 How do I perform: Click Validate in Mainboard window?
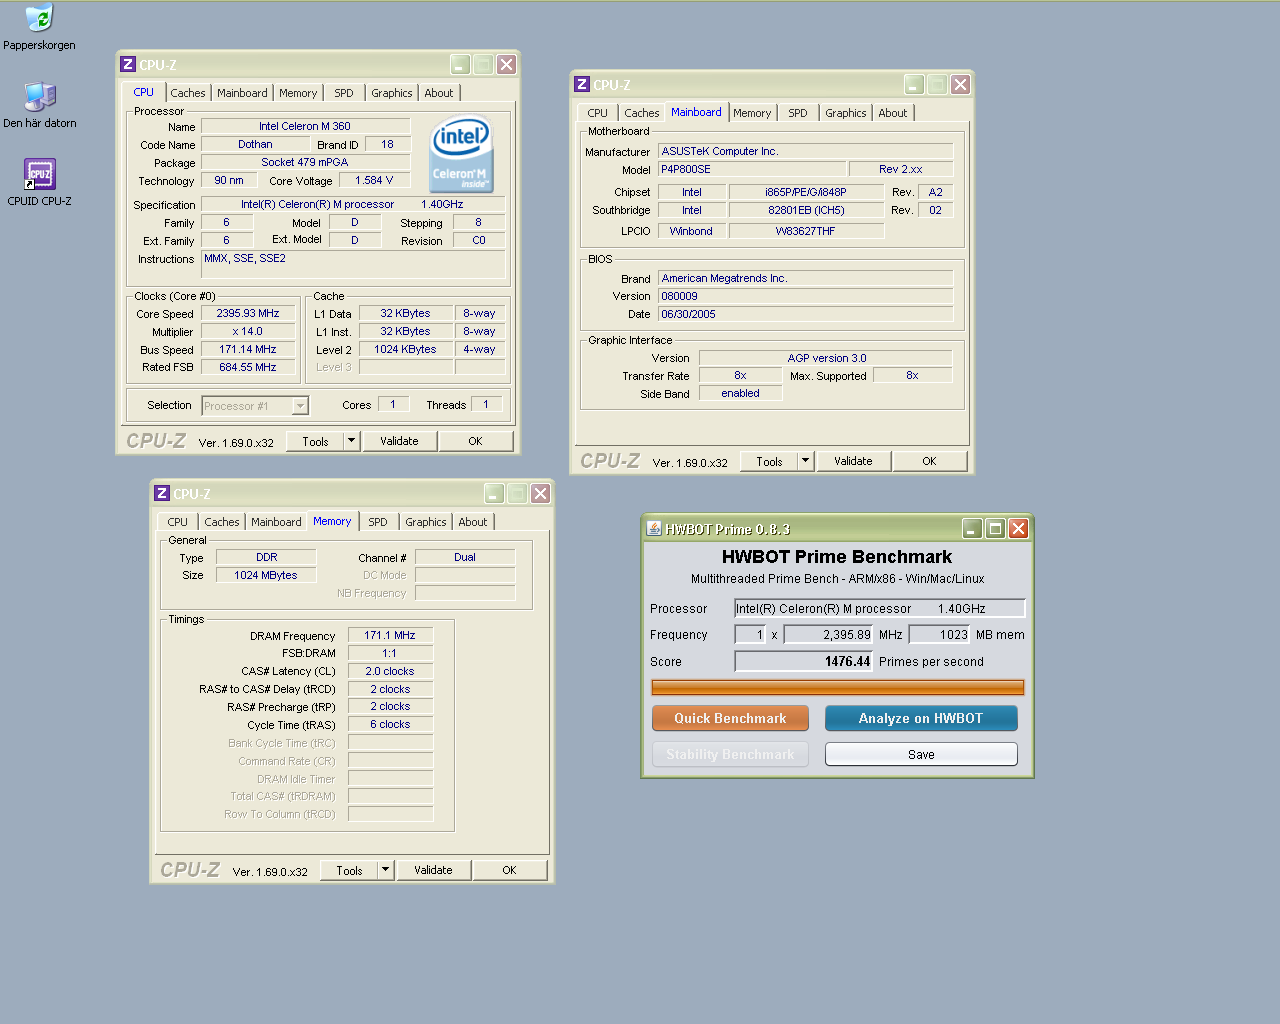(853, 461)
